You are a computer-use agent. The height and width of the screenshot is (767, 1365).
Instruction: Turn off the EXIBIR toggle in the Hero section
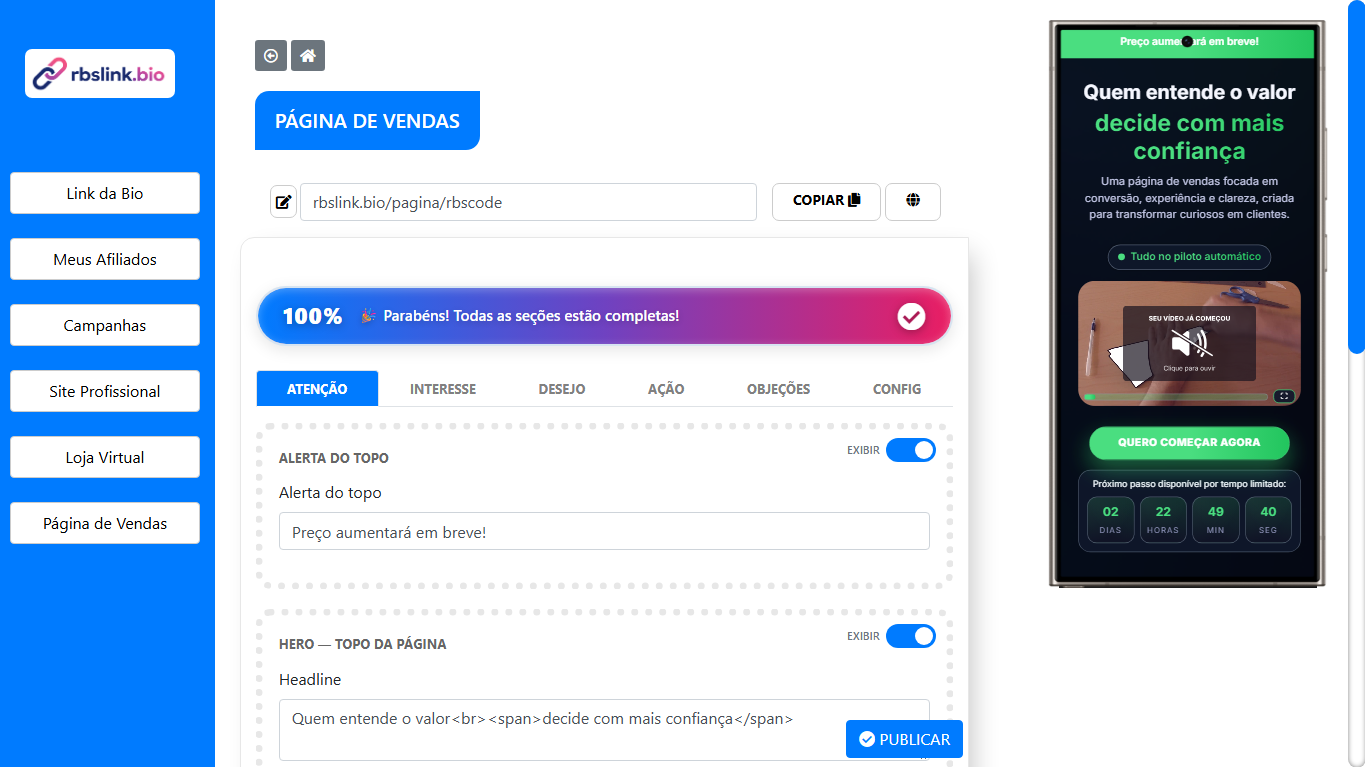[x=911, y=636]
